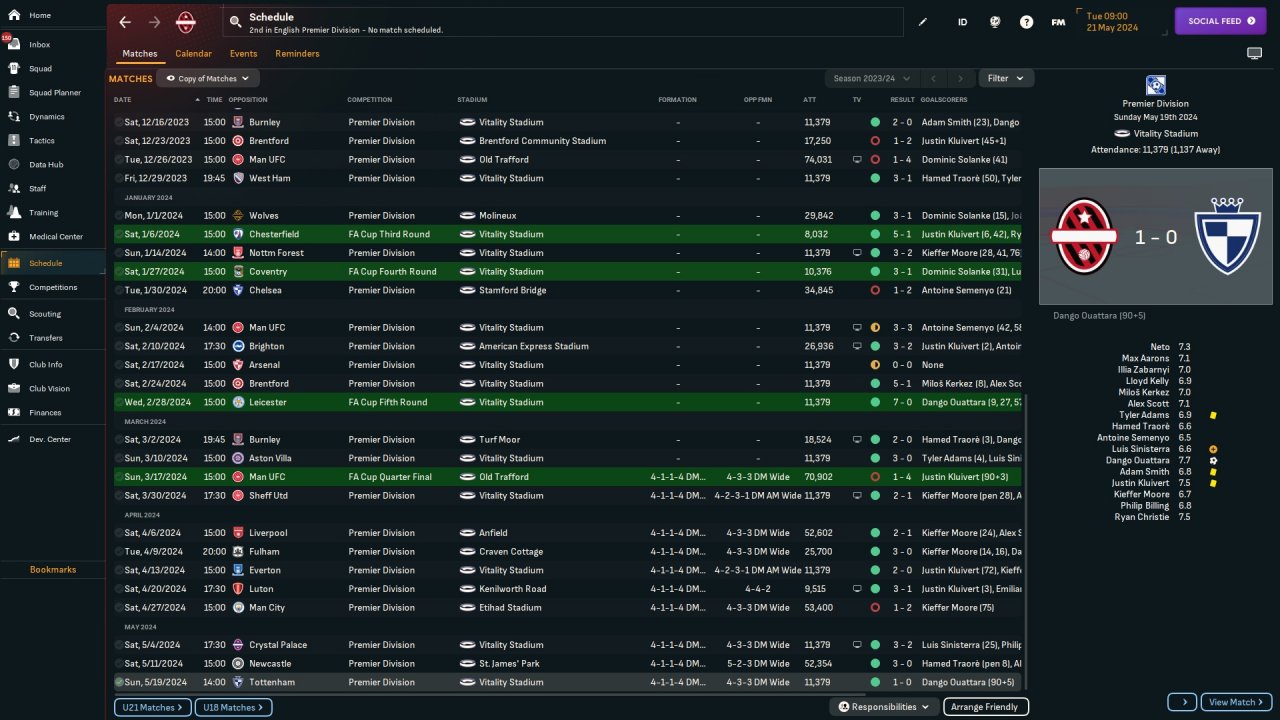
Task: Toggle the selection circle on the Brentford 12/23/2023 row
Action: pos(119,141)
